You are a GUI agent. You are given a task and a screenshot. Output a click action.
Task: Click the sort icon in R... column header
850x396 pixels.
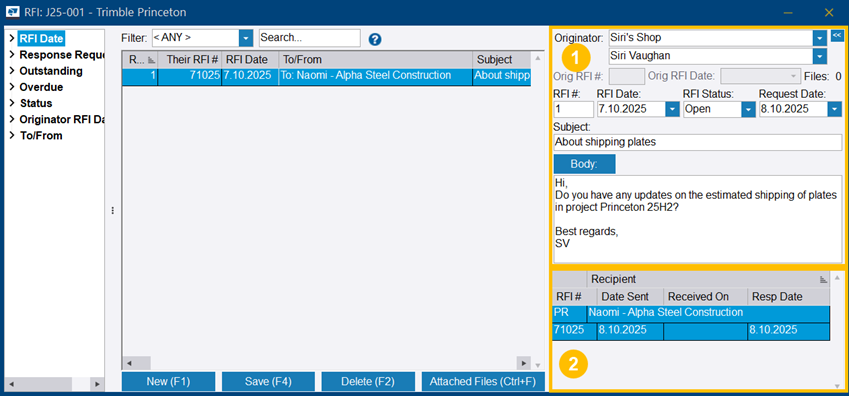(x=151, y=60)
